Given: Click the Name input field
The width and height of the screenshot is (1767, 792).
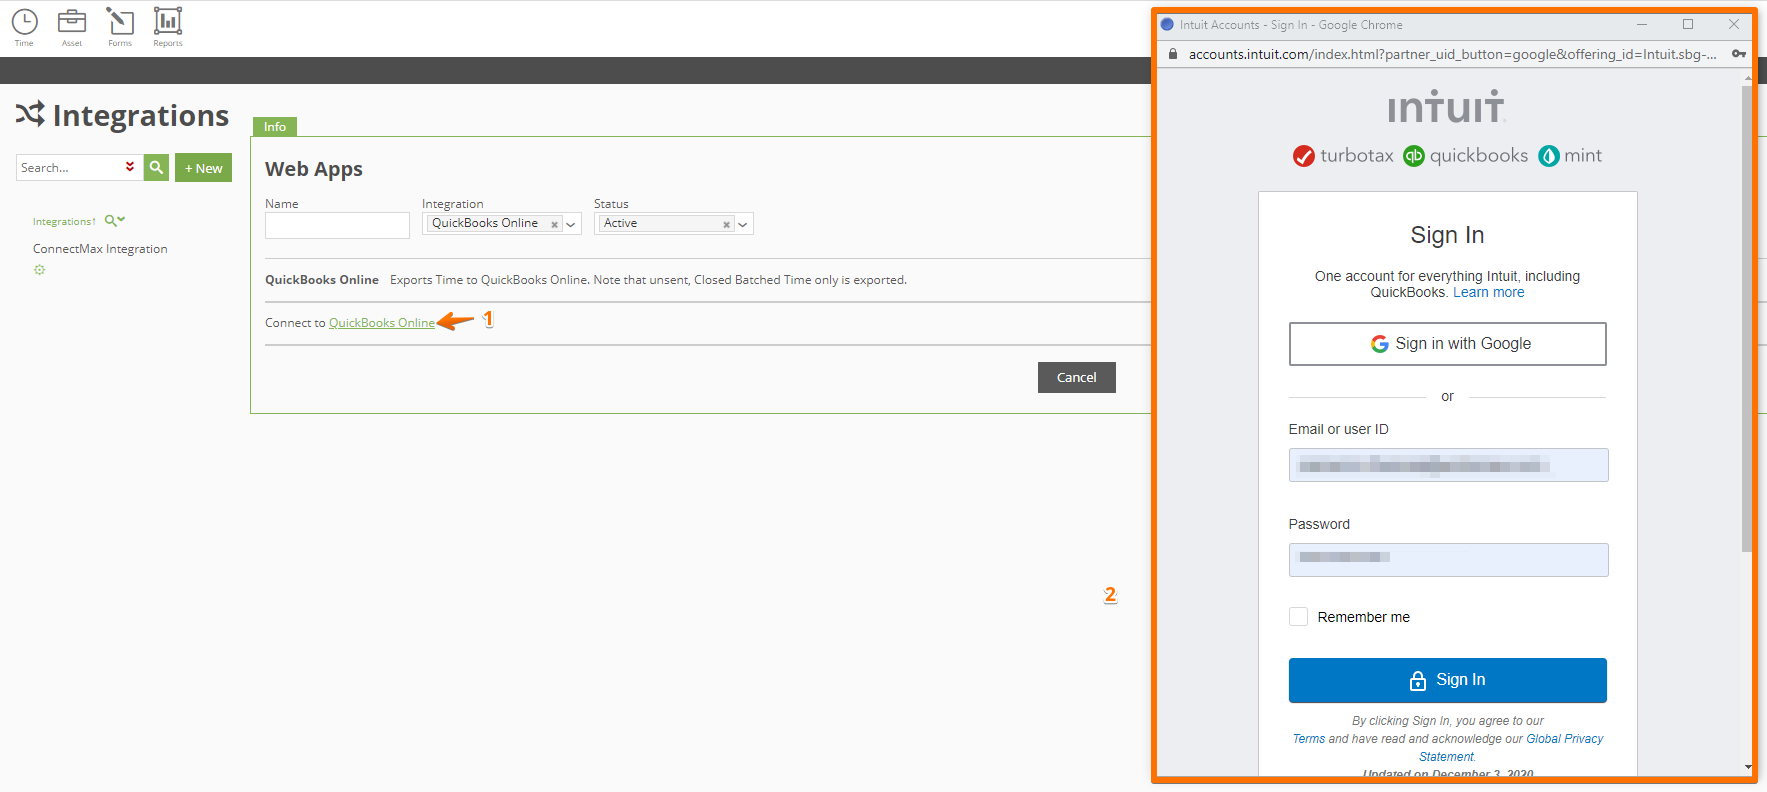Looking at the screenshot, I should point(337,225).
